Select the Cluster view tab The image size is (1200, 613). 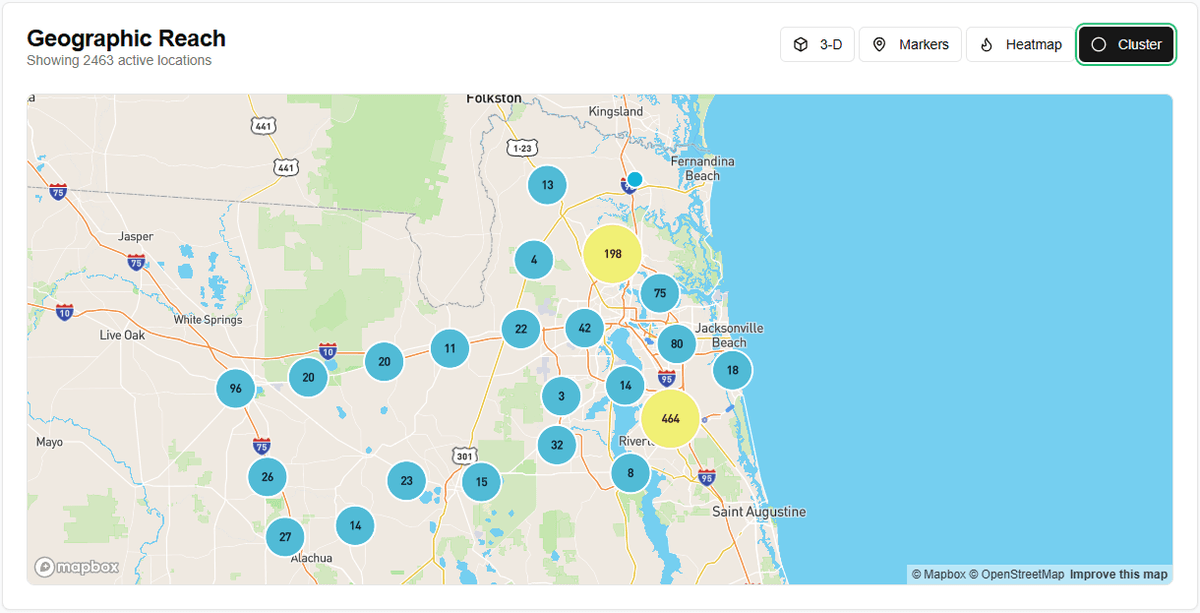pyautogui.click(x=1128, y=44)
